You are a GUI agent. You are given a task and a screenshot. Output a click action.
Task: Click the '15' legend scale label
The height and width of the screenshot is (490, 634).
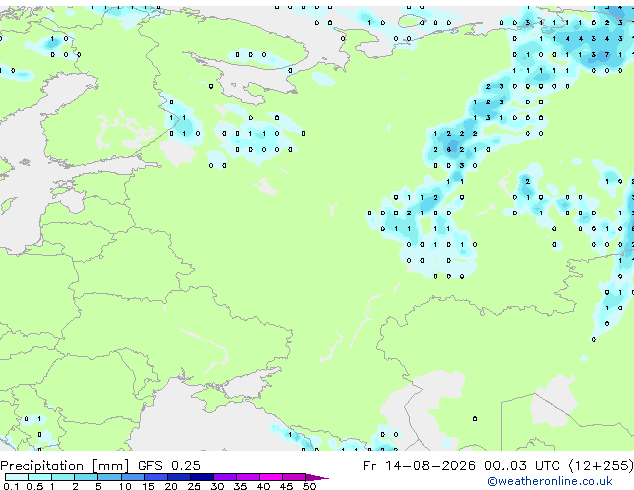click(148, 486)
